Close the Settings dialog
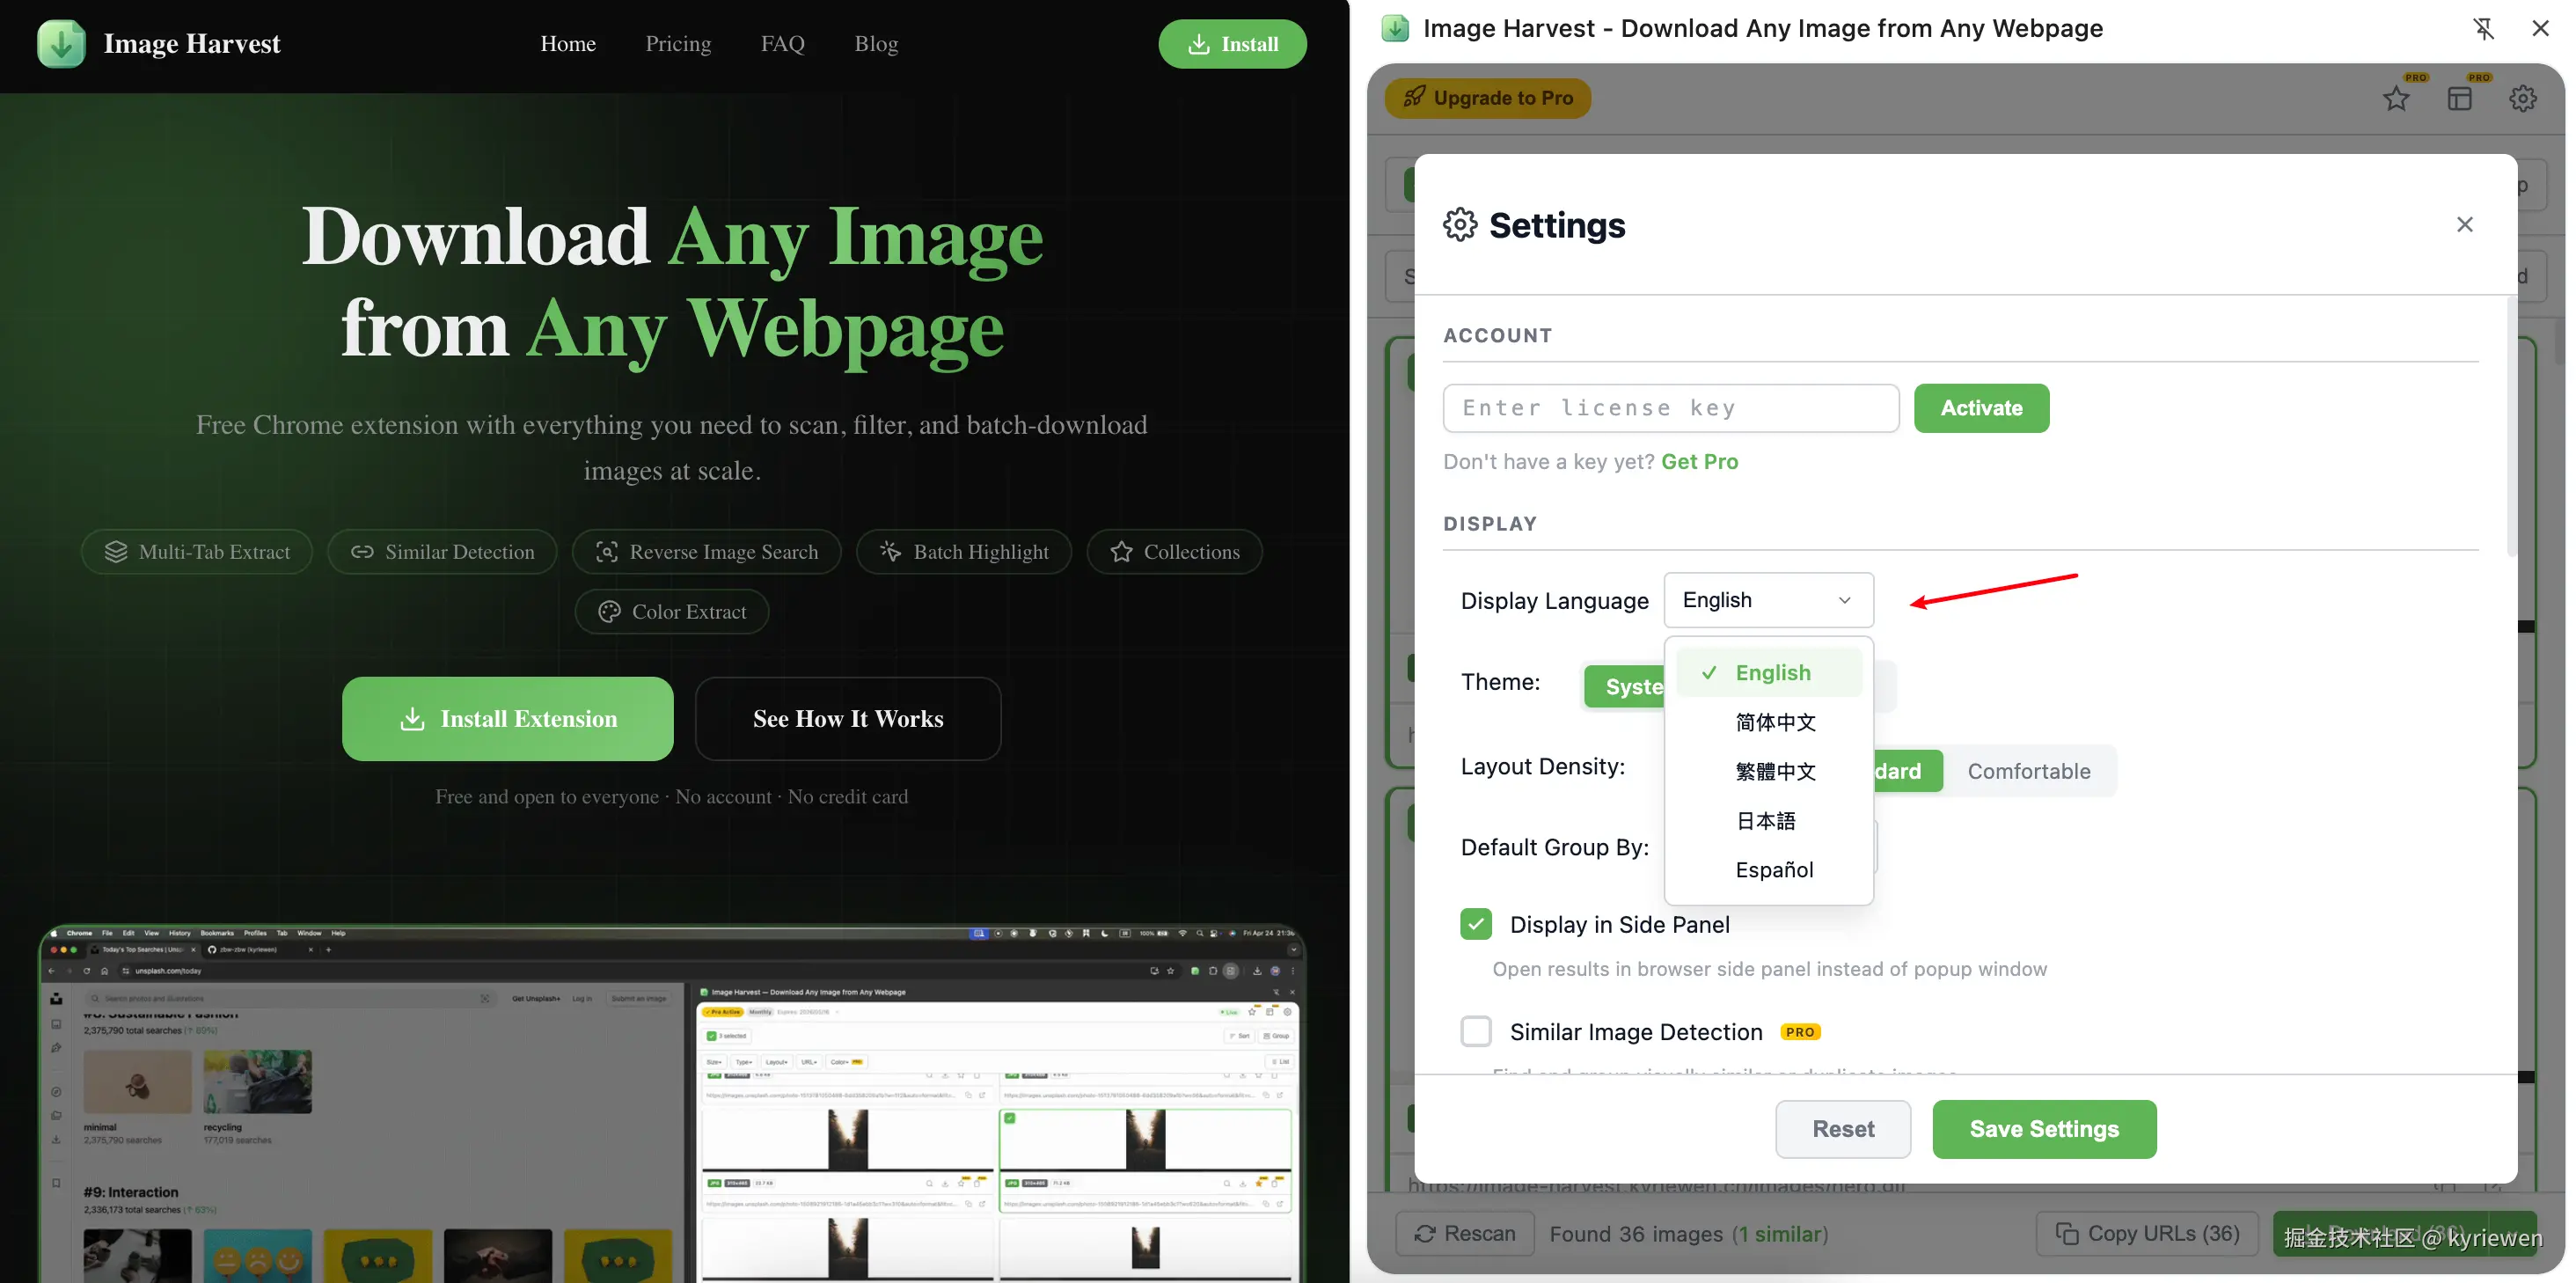This screenshot has width=2576, height=1283. pos(2465,225)
